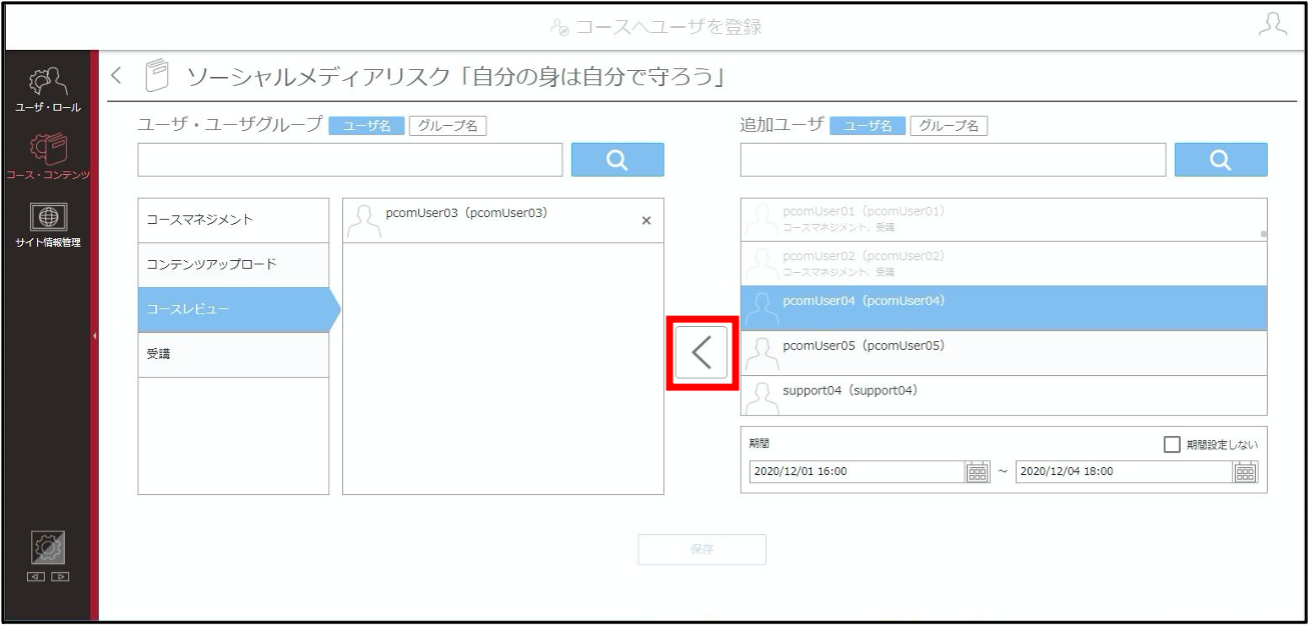This screenshot has width=1315, height=641.
Task: Select the ユーザ名 toggle for ユーザ・ユーザグループ
Action: pos(366,126)
